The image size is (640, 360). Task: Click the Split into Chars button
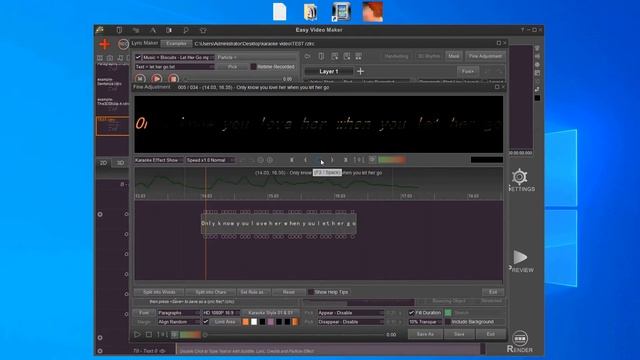211,292
